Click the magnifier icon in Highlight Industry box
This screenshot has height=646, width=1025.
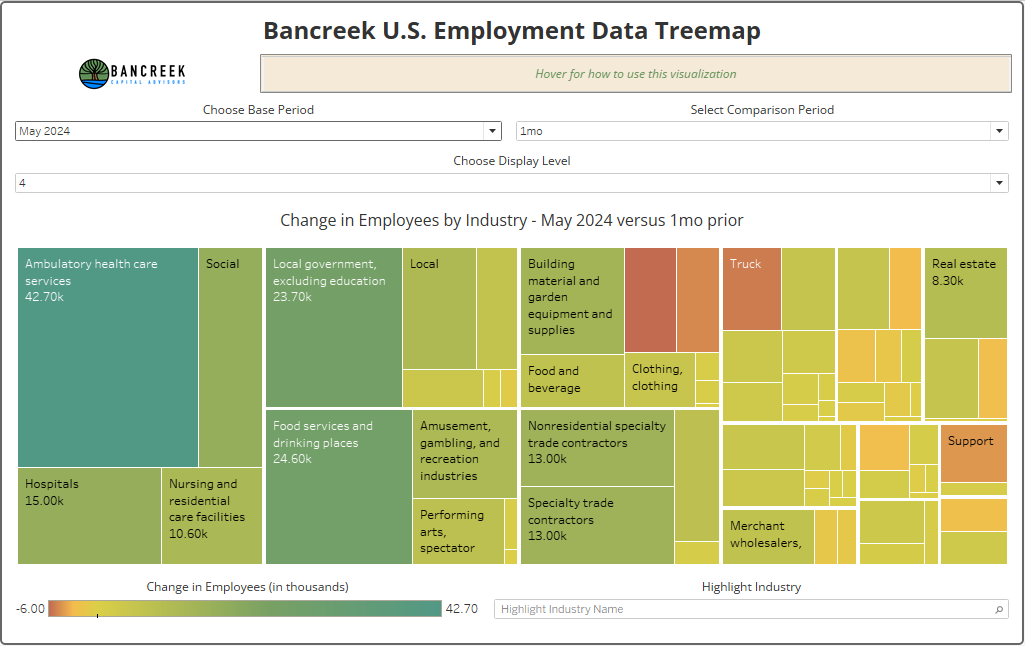(999, 608)
